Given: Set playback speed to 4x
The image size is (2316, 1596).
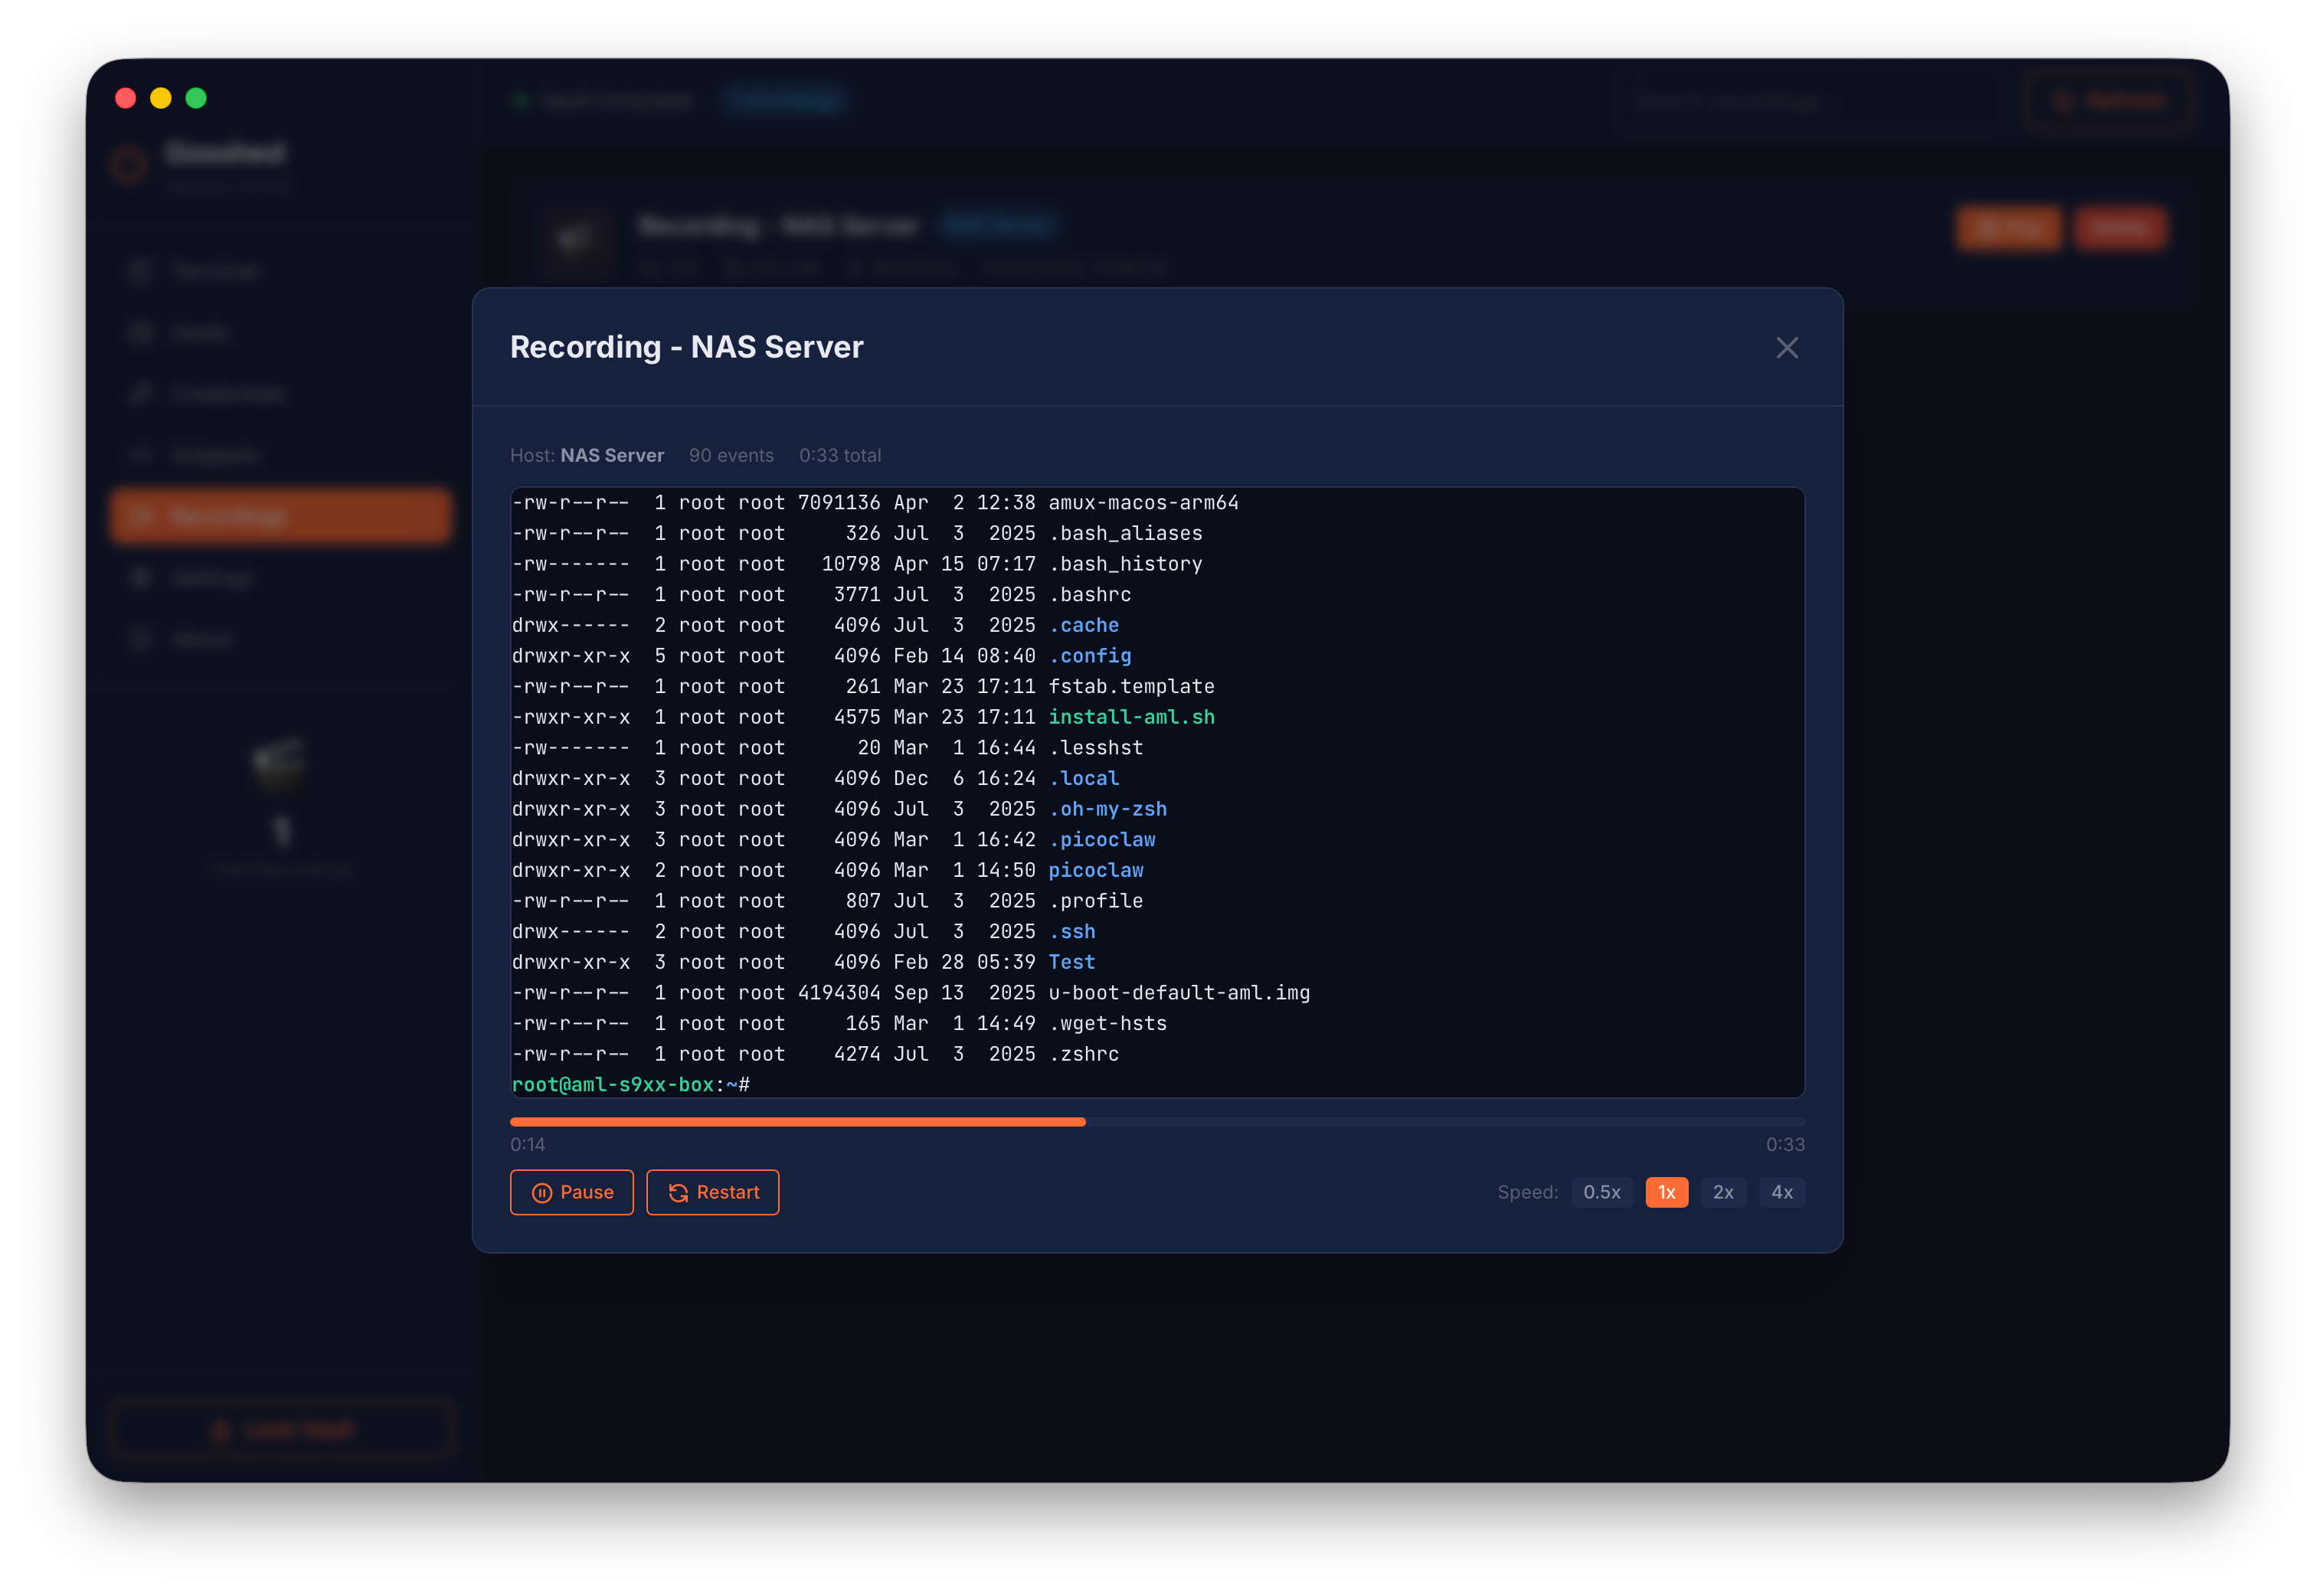Looking at the screenshot, I should tap(1781, 1192).
